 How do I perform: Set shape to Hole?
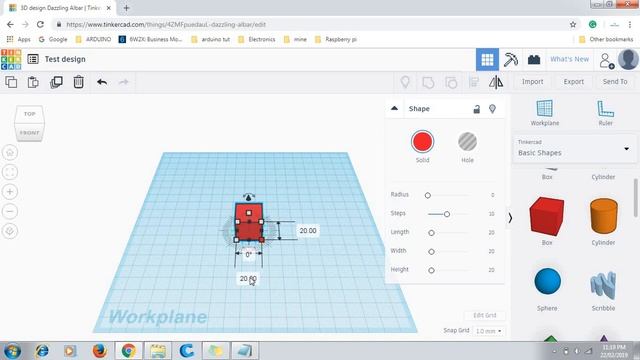[467, 142]
